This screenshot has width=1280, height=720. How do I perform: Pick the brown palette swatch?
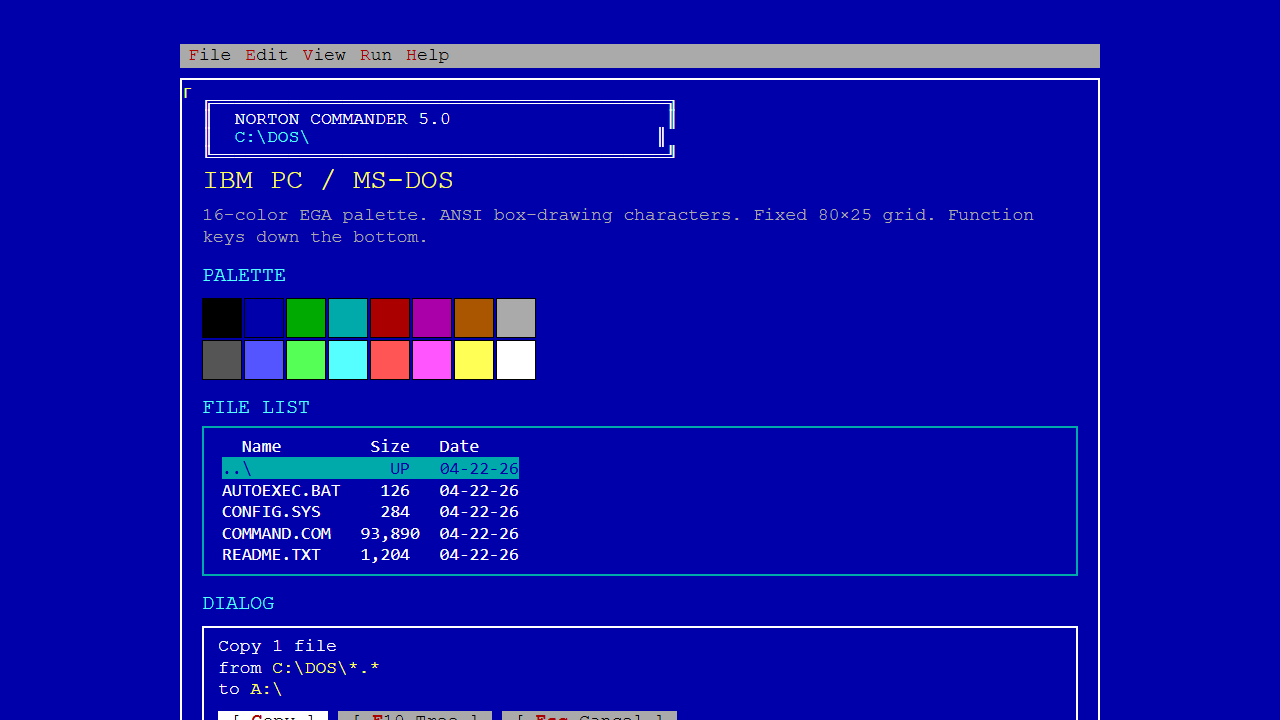474,318
